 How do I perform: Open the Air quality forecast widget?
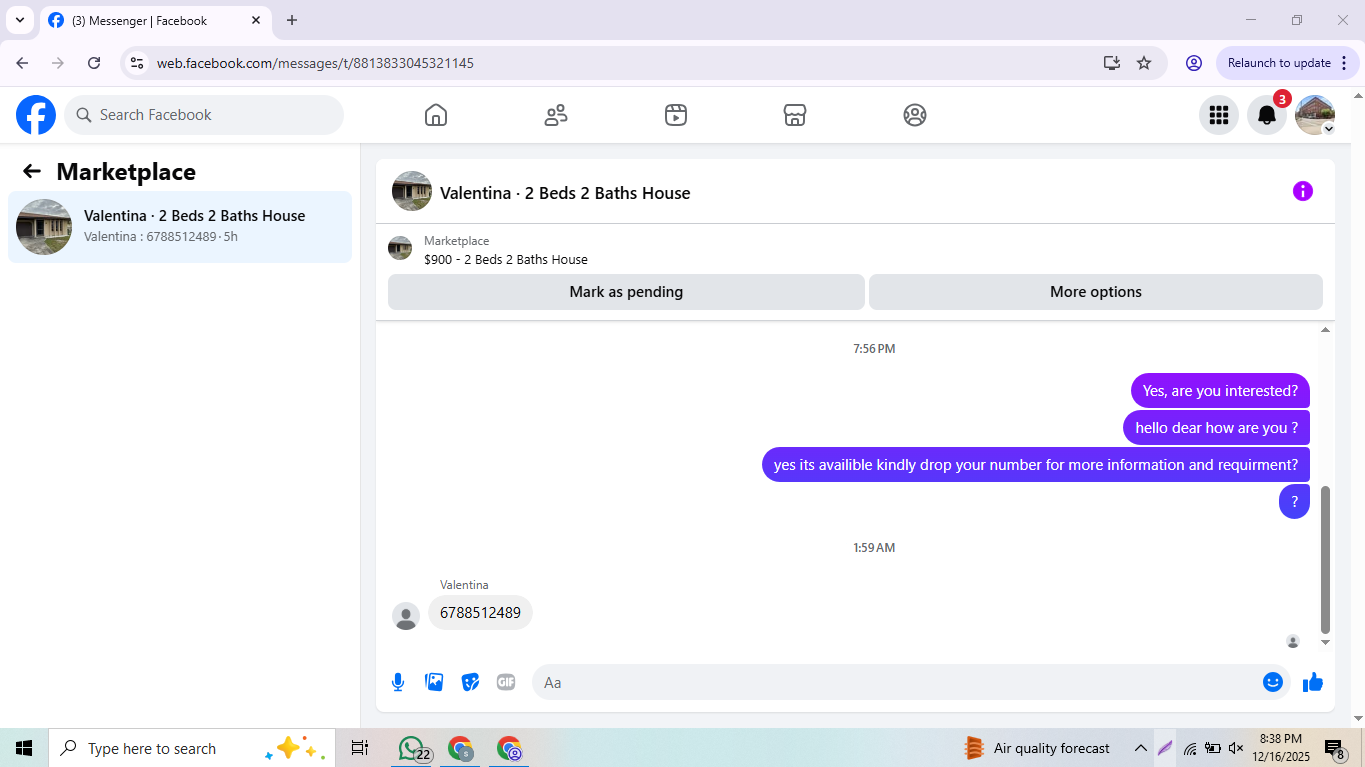(1037, 748)
